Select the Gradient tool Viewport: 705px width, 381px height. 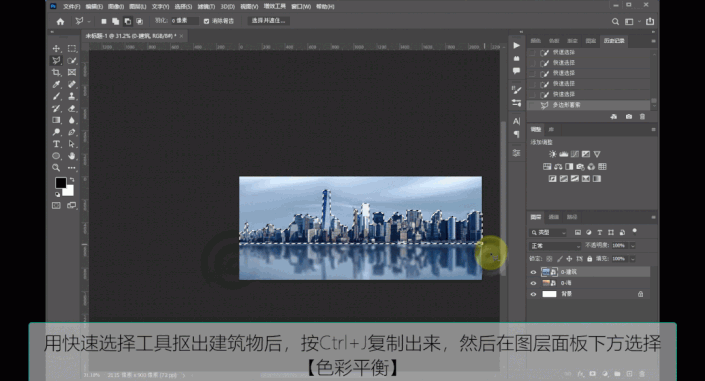click(56, 120)
